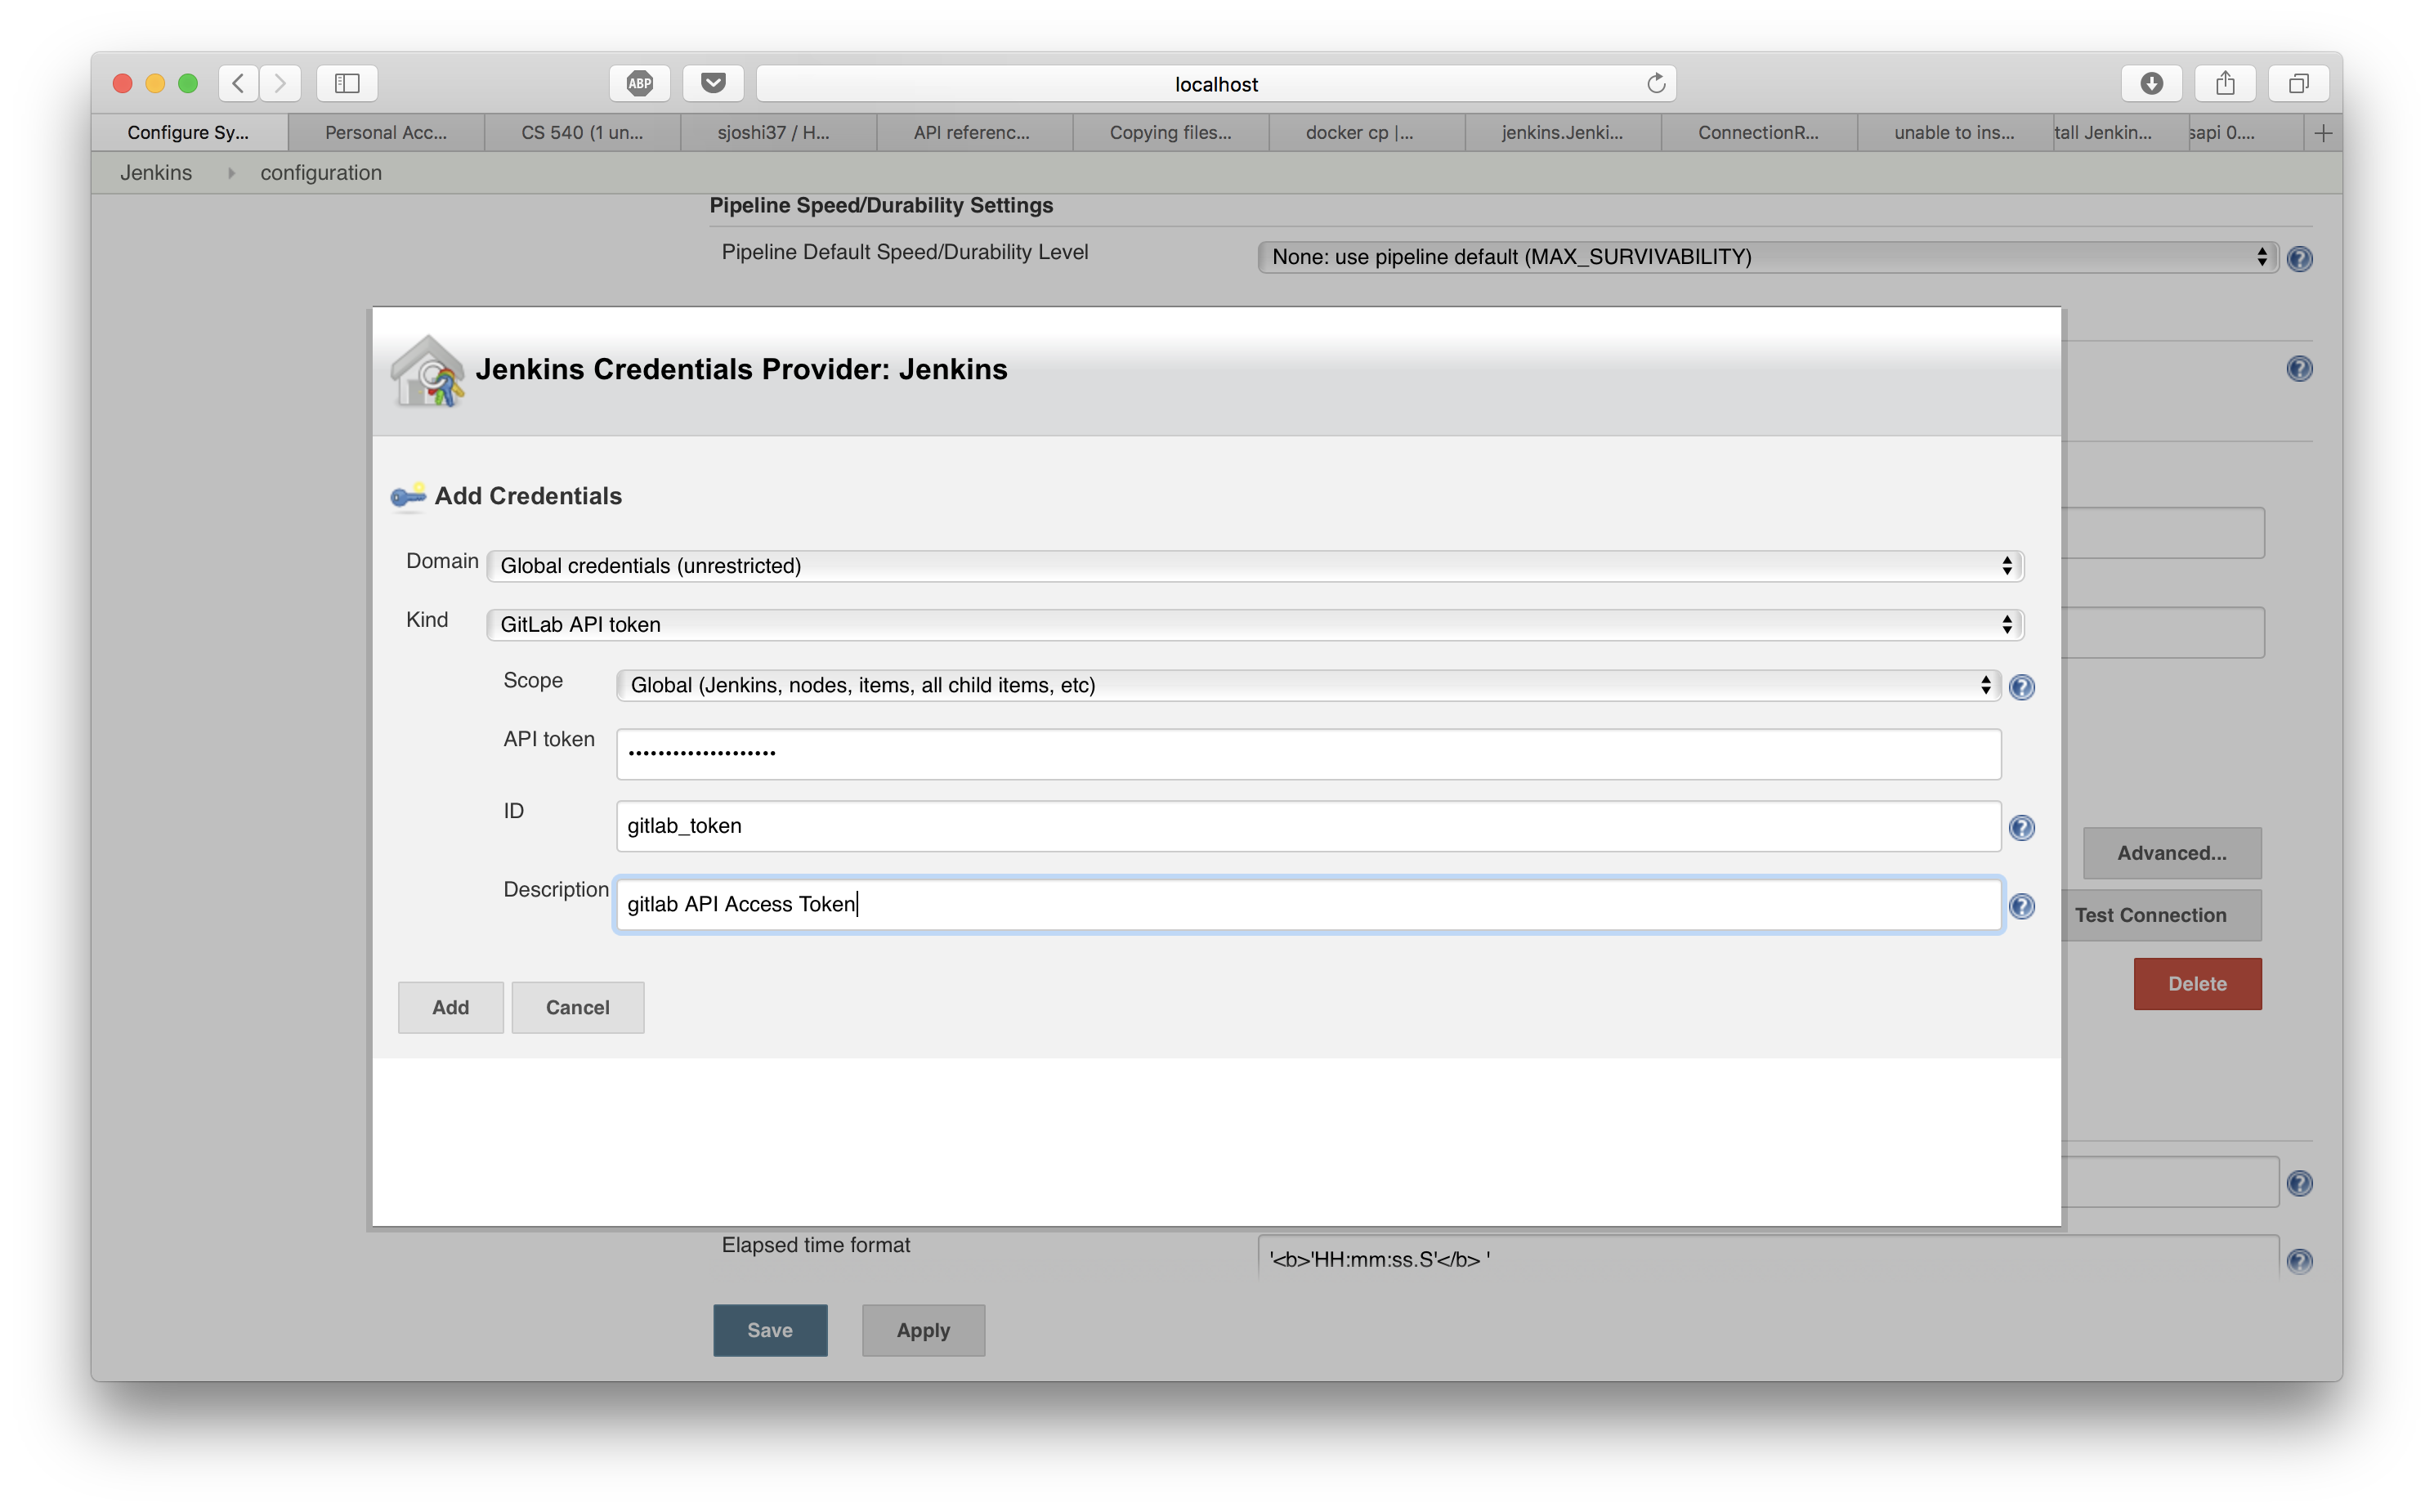2434x1512 pixels.
Task: Open Pipeline Default Speed/Durability Level dropdown
Action: point(1767,257)
